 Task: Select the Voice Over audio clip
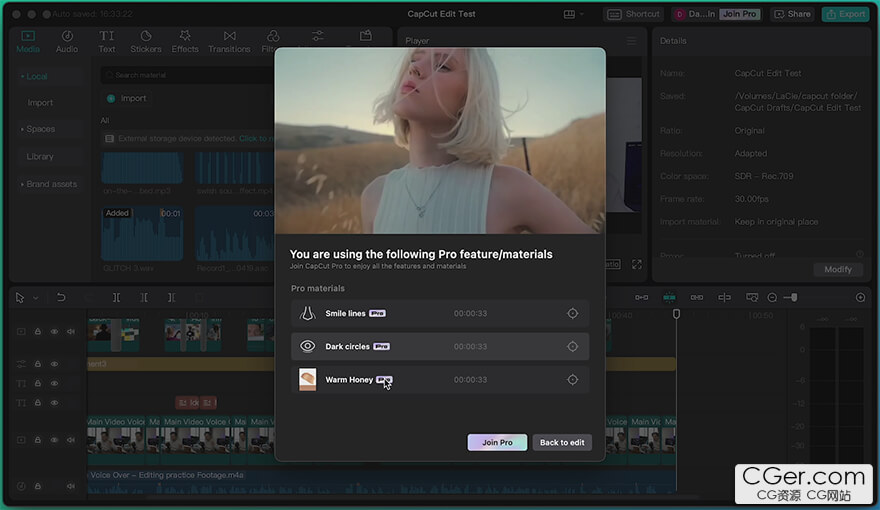pyautogui.click(x=381, y=482)
